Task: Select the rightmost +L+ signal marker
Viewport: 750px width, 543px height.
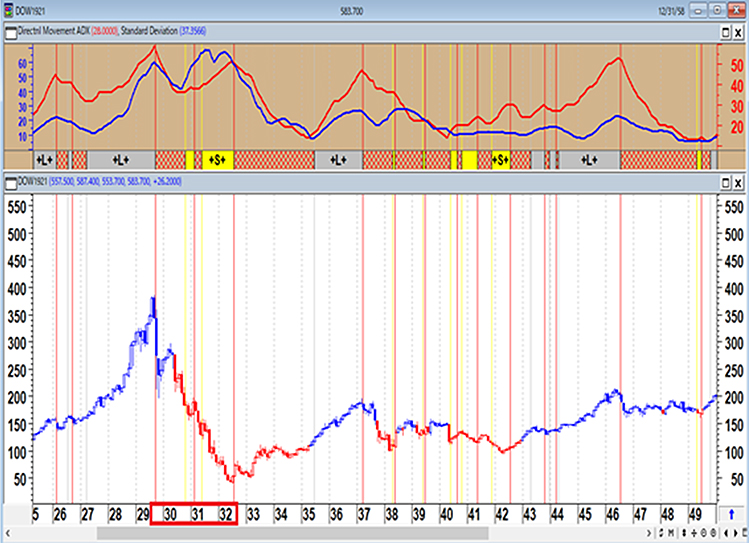Action: tap(589, 160)
